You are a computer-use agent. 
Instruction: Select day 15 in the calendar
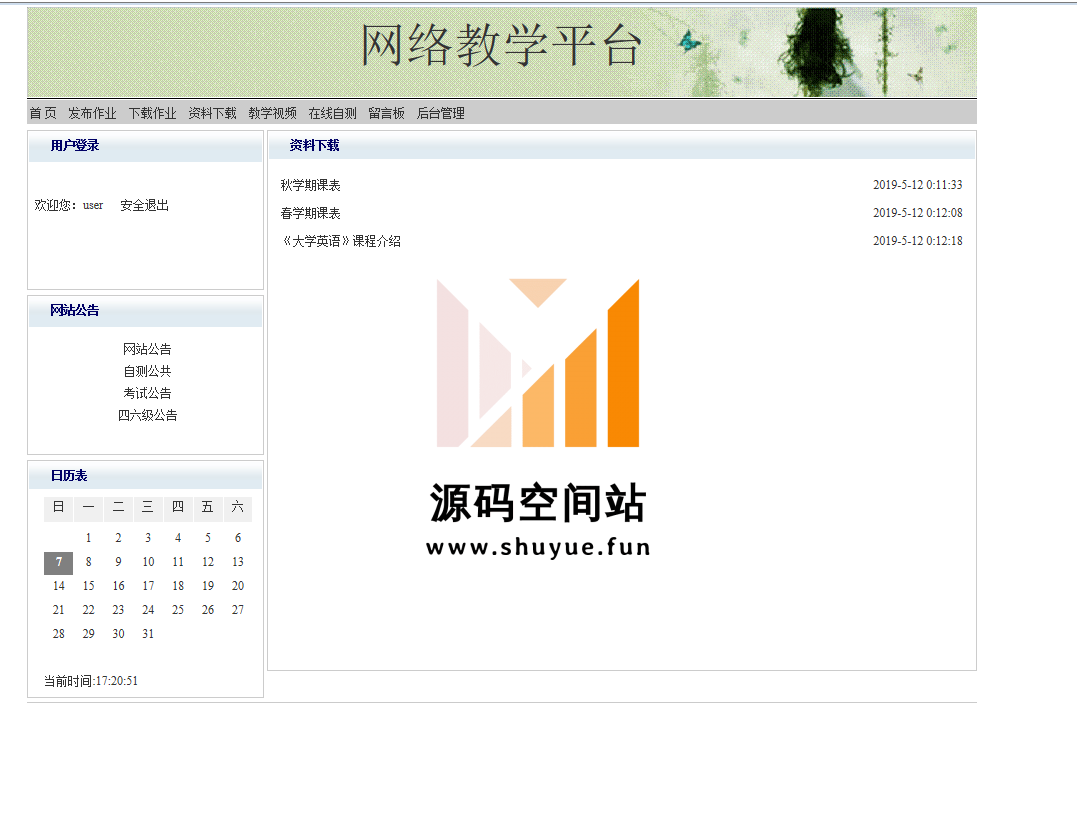pos(89,586)
